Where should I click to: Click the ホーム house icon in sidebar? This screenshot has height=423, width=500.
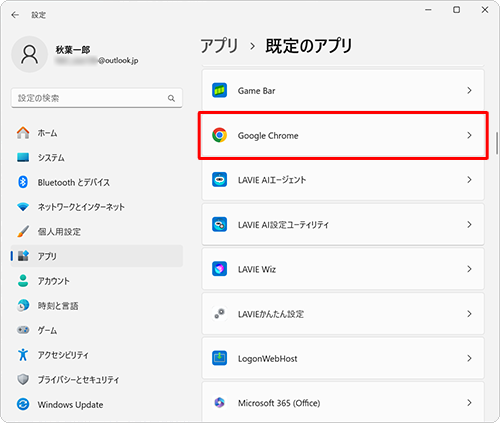23,133
